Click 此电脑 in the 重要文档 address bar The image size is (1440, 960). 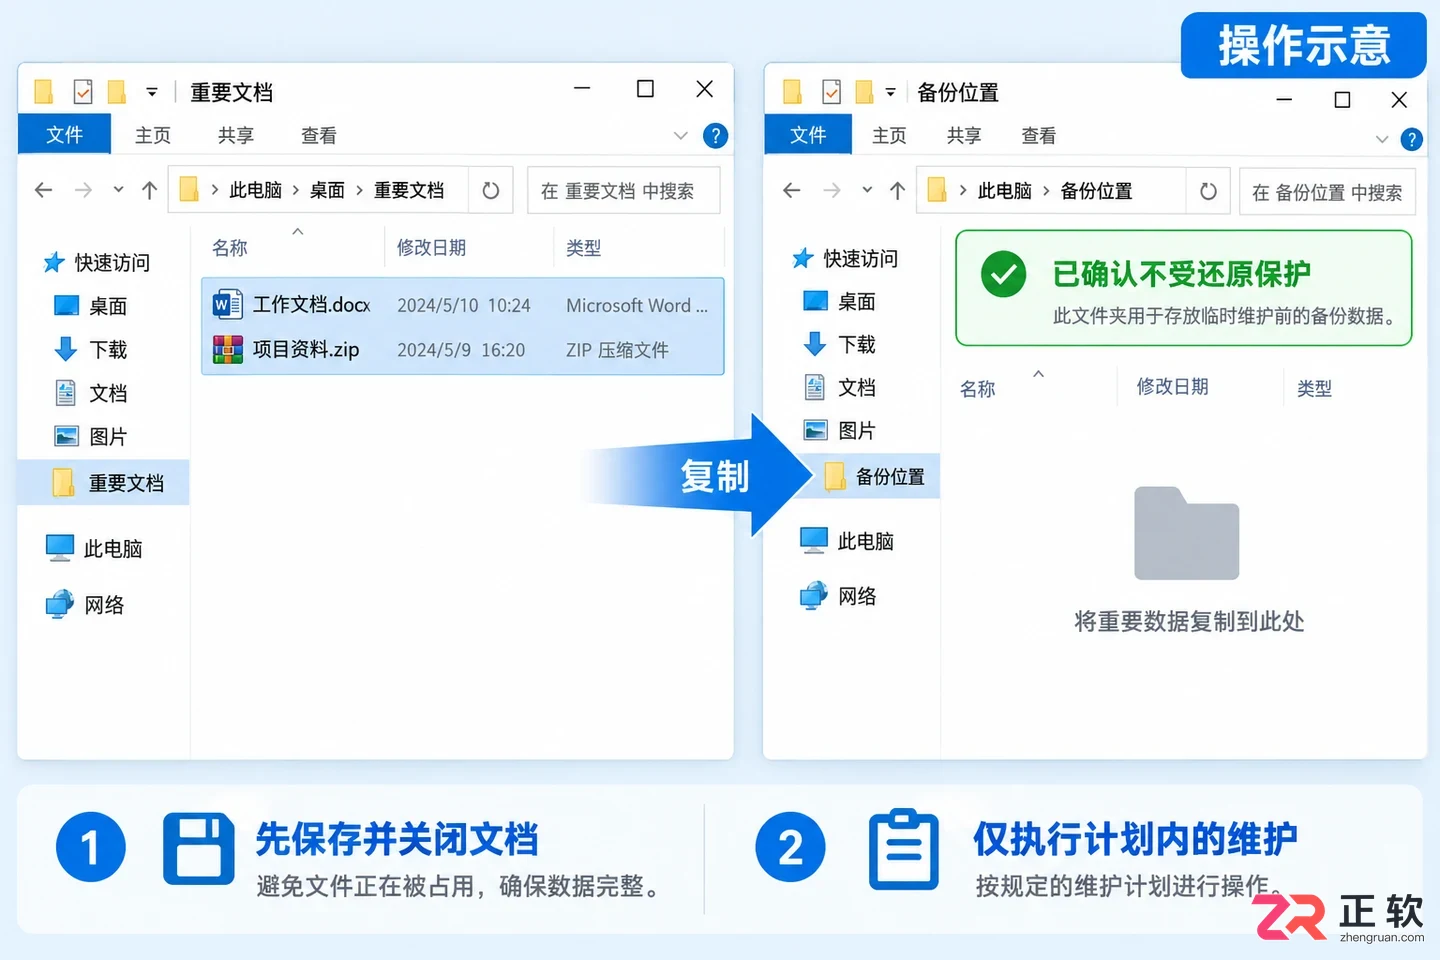pos(256,190)
